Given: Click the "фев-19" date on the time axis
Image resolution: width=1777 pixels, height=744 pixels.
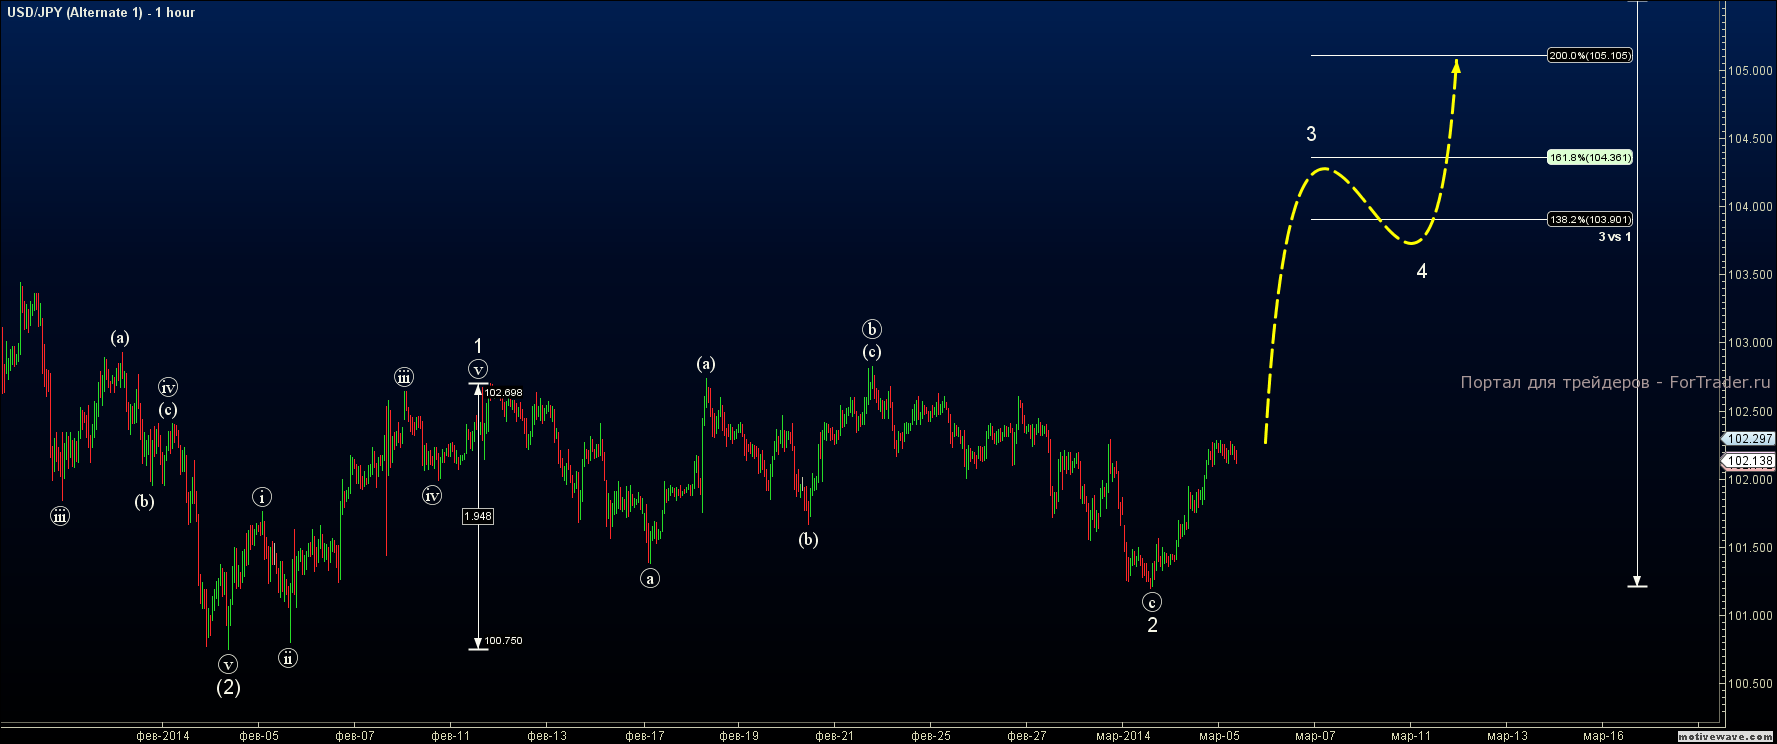Looking at the screenshot, I should 739,736.
